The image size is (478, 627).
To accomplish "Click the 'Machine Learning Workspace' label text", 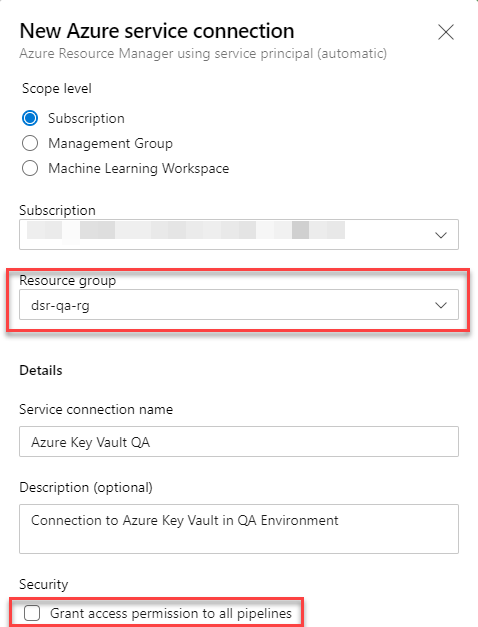I will click(x=139, y=169).
